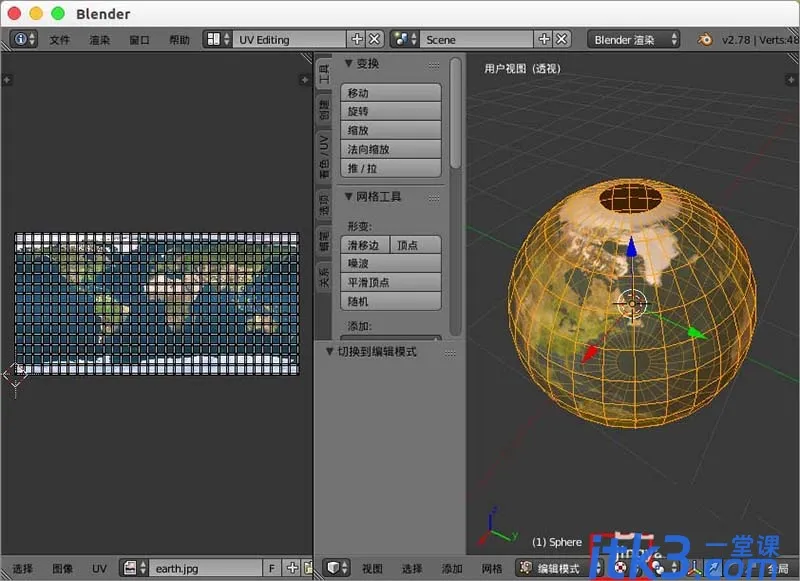Click the tool shelf vertical scrollbar
This screenshot has width=800, height=581.
pyautogui.click(x=456, y=112)
